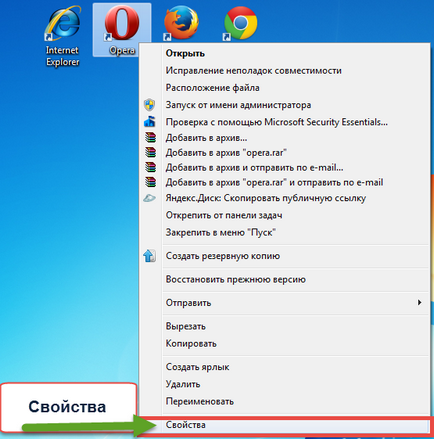Screen dimensions: 434x439
Task: Choose Добавить в архив... entry
Action: (x=206, y=138)
